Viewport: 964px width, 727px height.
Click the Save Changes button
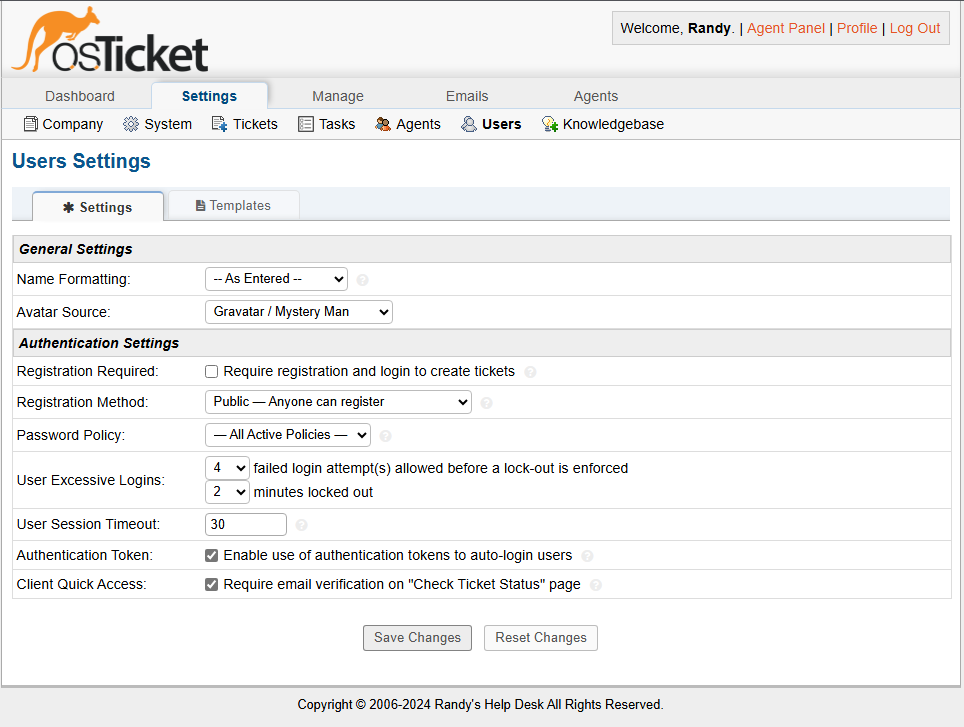[x=417, y=637]
